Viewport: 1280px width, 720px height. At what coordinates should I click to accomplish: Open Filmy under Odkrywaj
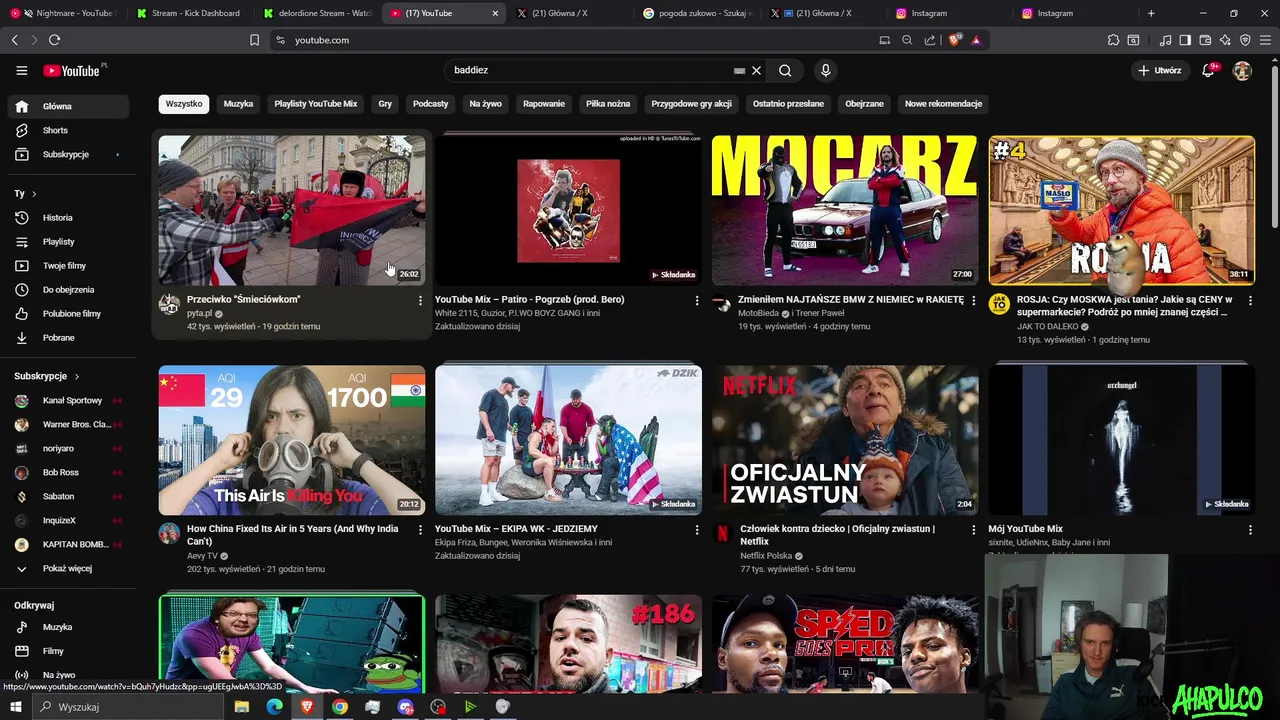click(x=68, y=651)
